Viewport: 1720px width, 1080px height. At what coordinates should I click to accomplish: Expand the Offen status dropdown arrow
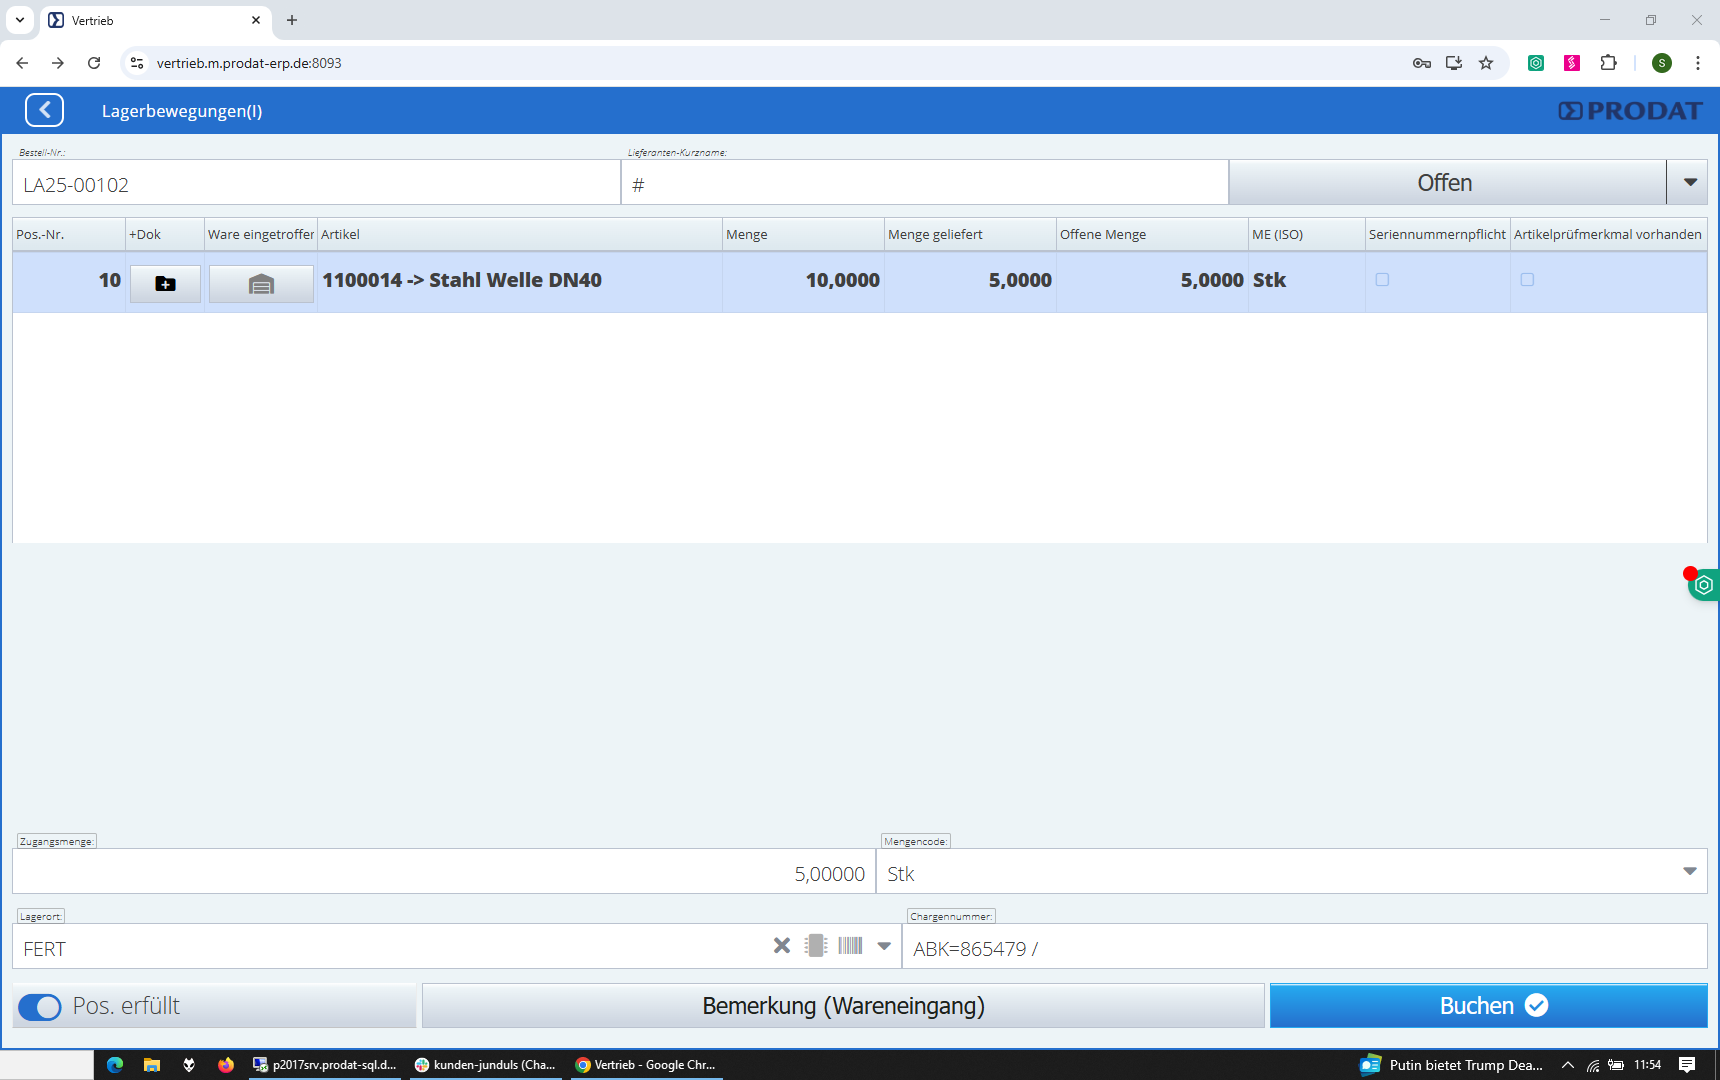tap(1689, 183)
